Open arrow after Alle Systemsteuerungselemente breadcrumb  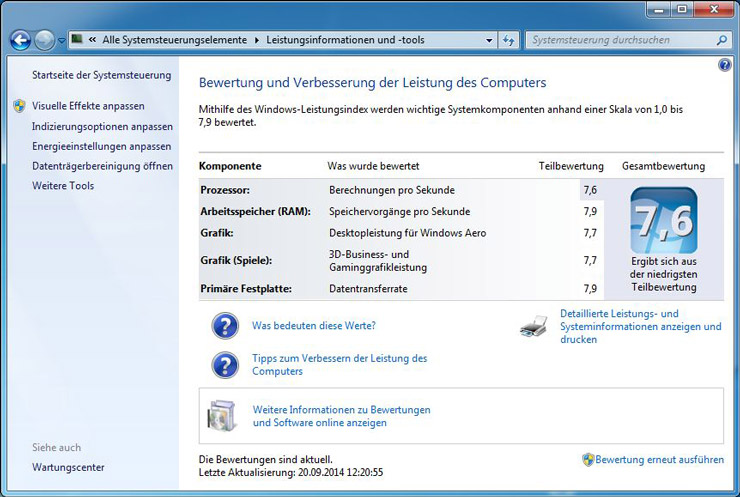(257, 40)
